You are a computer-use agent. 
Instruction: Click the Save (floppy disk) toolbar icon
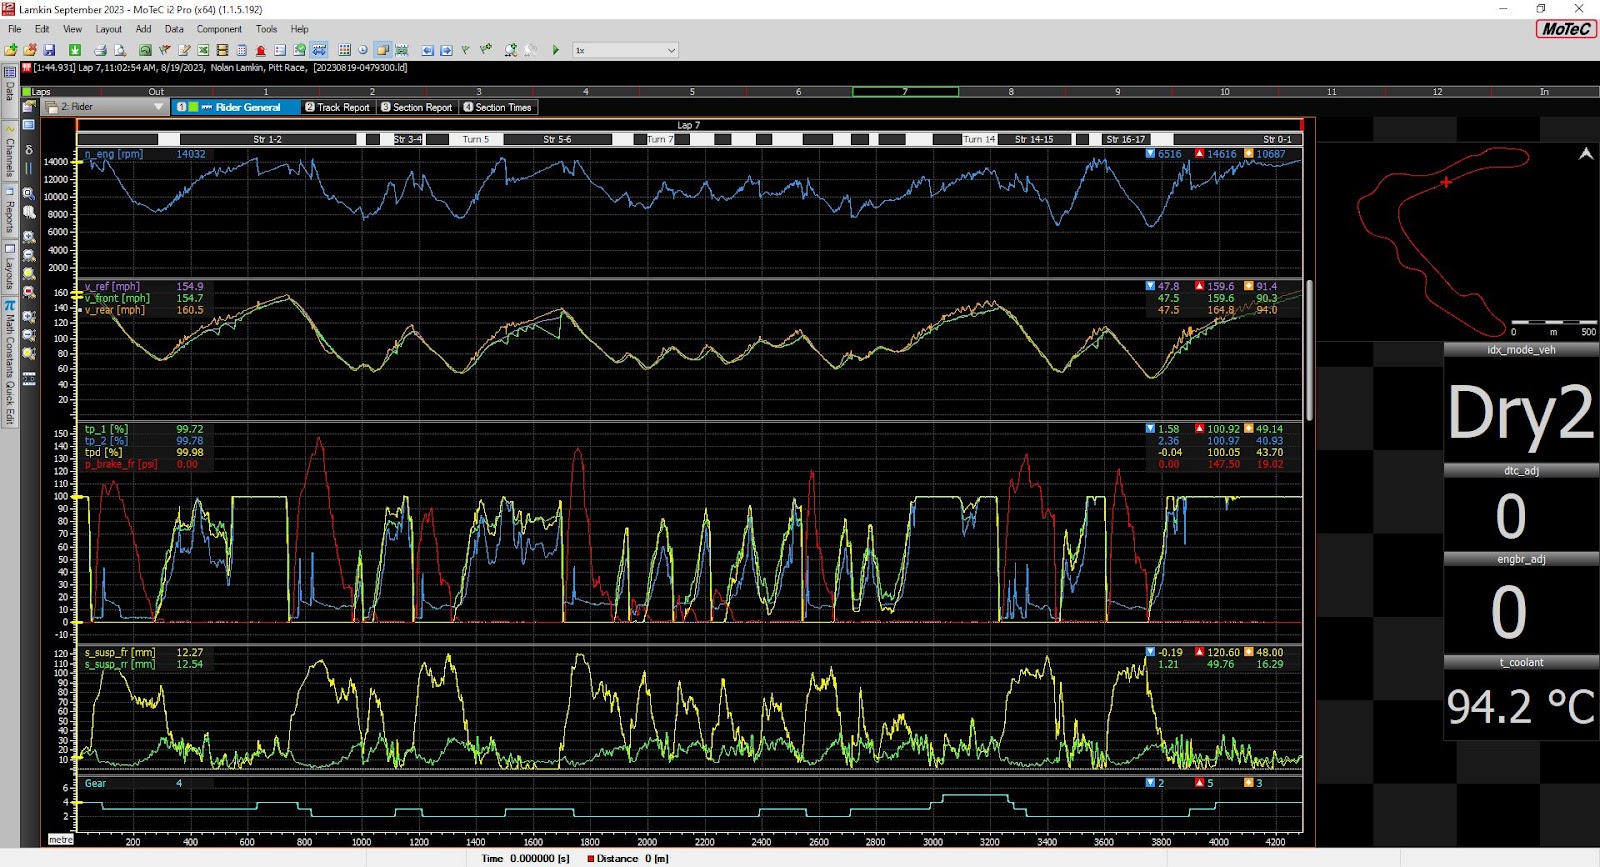(49, 50)
